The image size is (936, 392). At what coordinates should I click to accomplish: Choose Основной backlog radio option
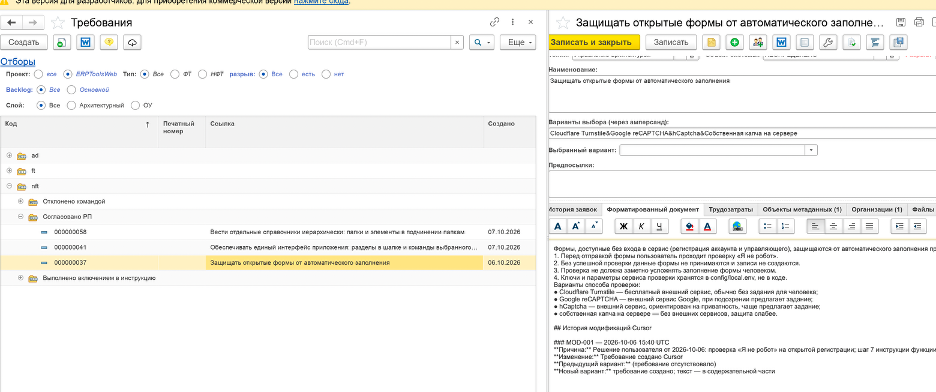click(x=72, y=90)
